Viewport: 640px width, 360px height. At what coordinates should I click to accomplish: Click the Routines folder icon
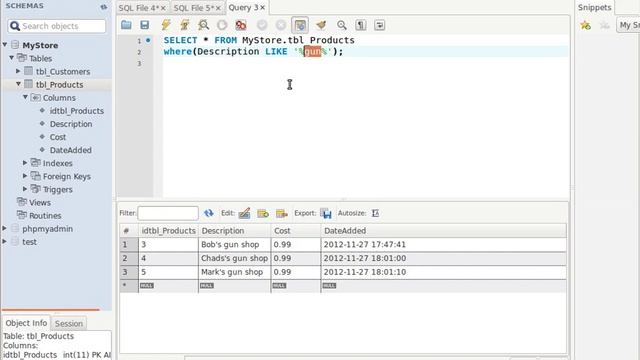point(22,215)
